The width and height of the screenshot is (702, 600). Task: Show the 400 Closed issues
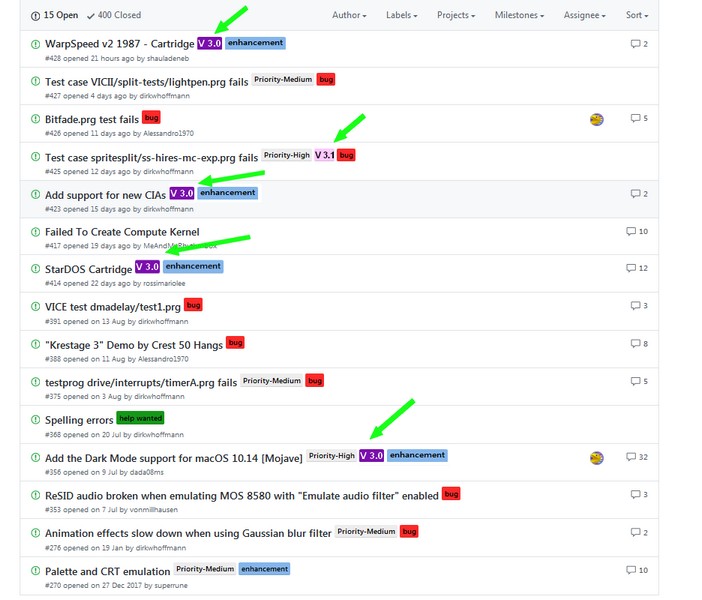coord(114,15)
